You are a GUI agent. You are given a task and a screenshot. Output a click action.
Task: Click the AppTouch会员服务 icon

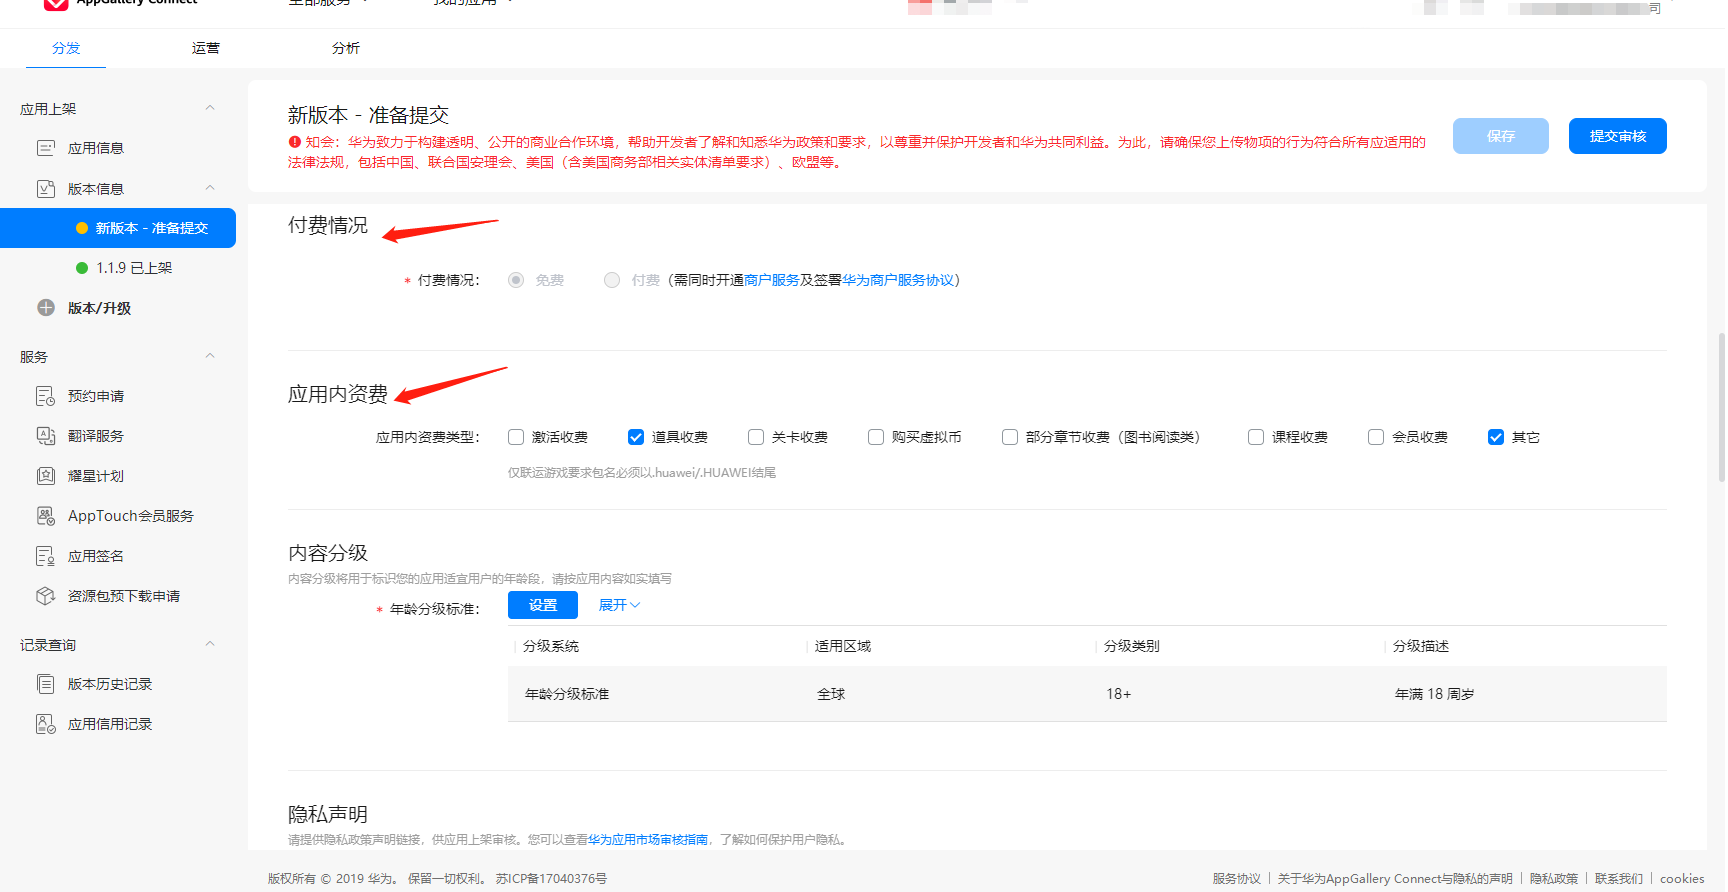46,516
